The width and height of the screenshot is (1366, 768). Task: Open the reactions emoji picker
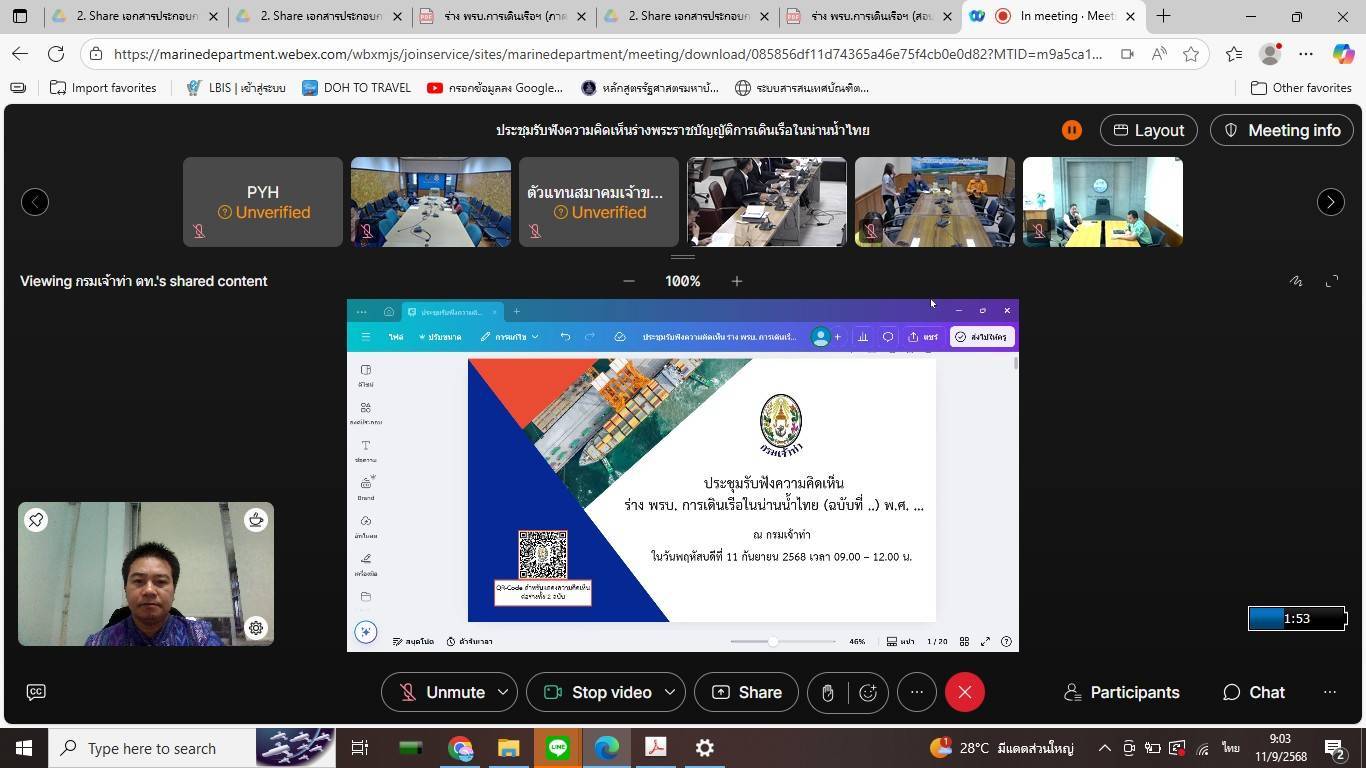868,692
